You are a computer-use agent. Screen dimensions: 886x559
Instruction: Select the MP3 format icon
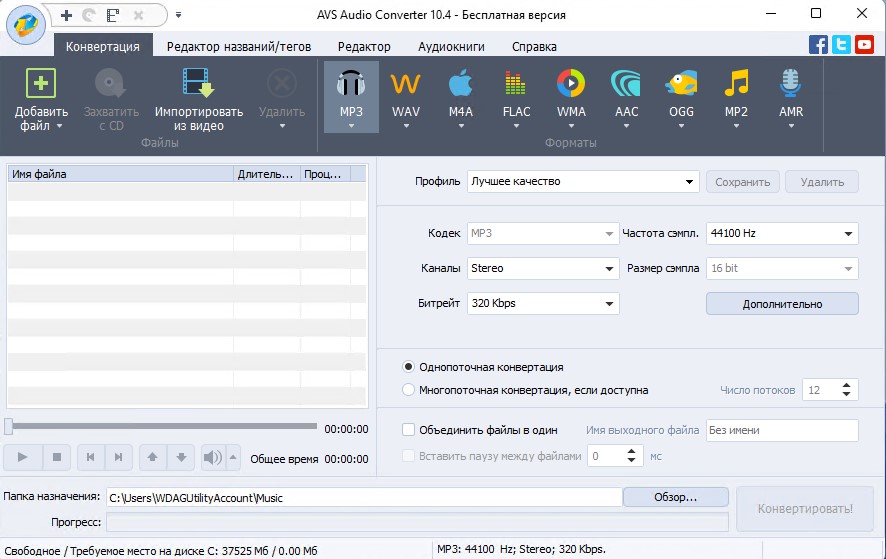351,84
